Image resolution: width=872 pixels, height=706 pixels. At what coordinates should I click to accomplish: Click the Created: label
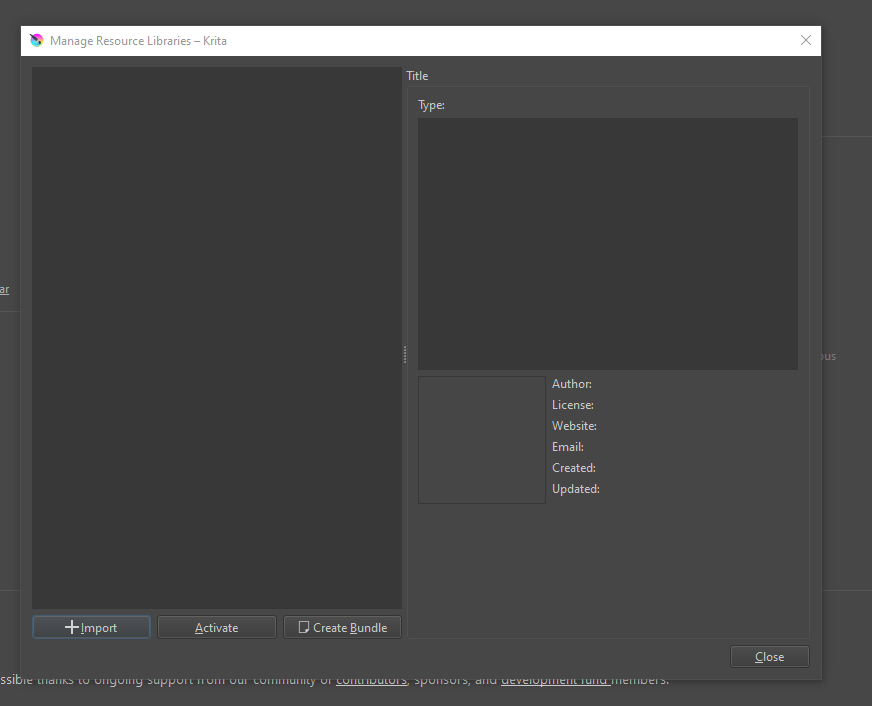pos(574,468)
